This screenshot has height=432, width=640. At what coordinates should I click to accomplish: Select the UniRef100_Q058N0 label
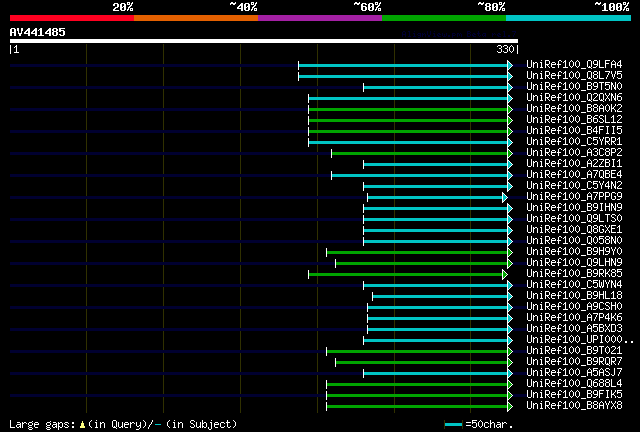574,241
